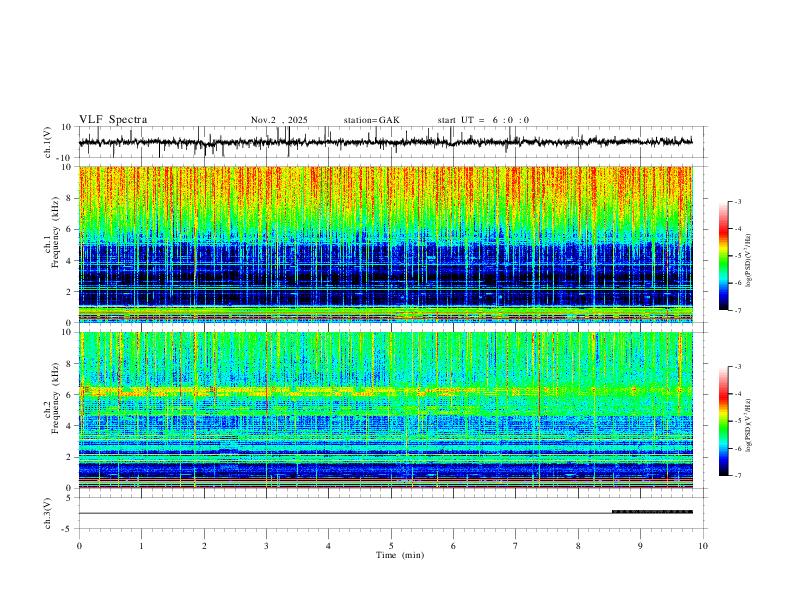792x612 pixels.
Task: Click the "-5" tick on ch.2 colorbar
Action: click(738, 421)
